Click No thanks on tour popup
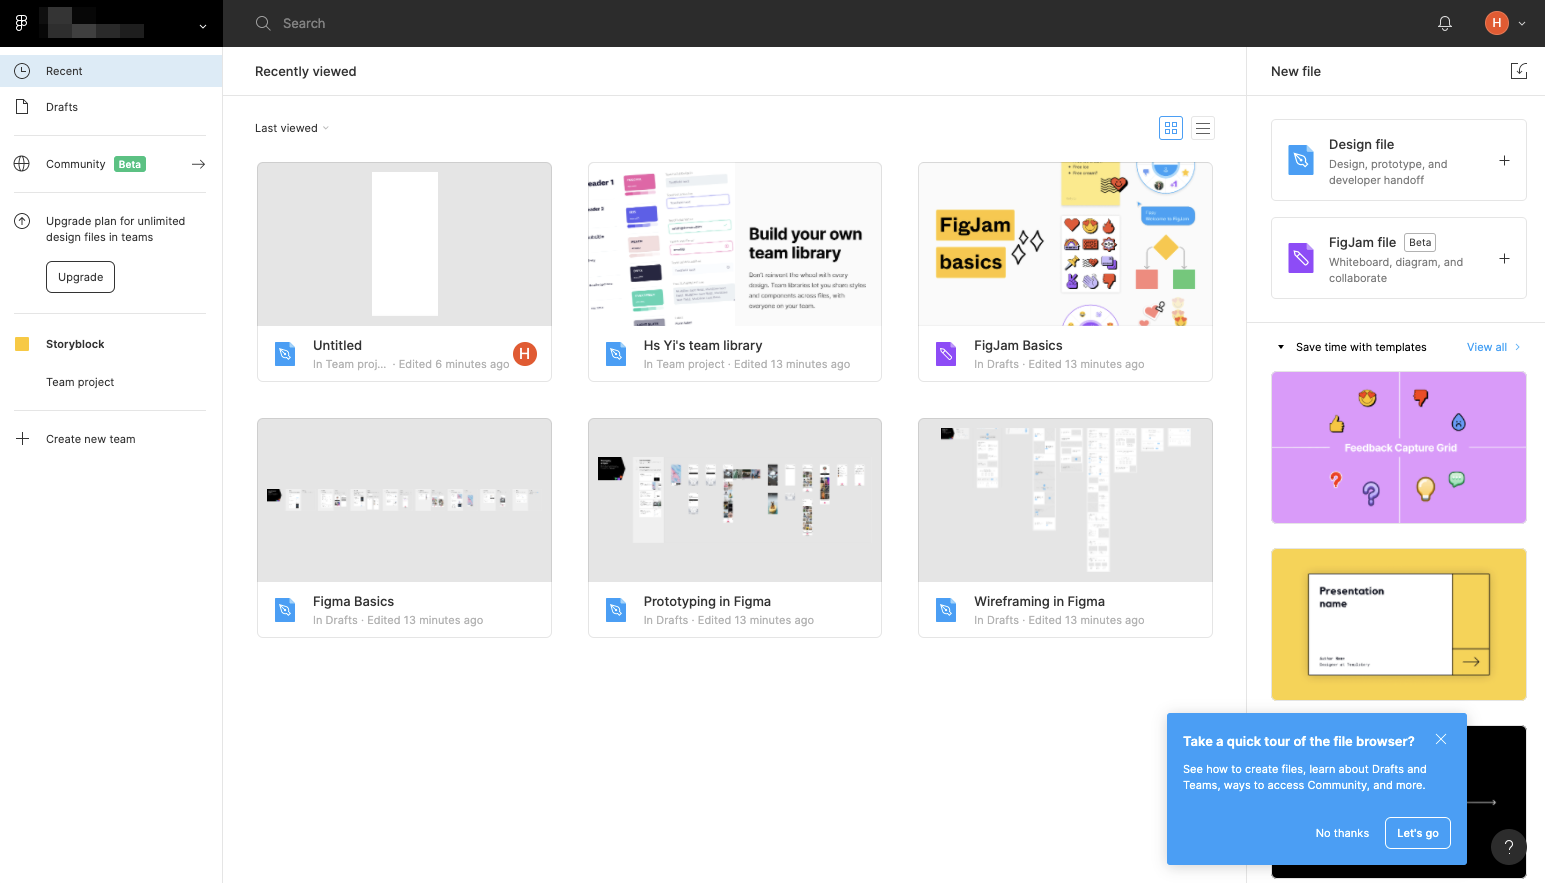The height and width of the screenshot is (883, 1545). (x=1342, y=833)
